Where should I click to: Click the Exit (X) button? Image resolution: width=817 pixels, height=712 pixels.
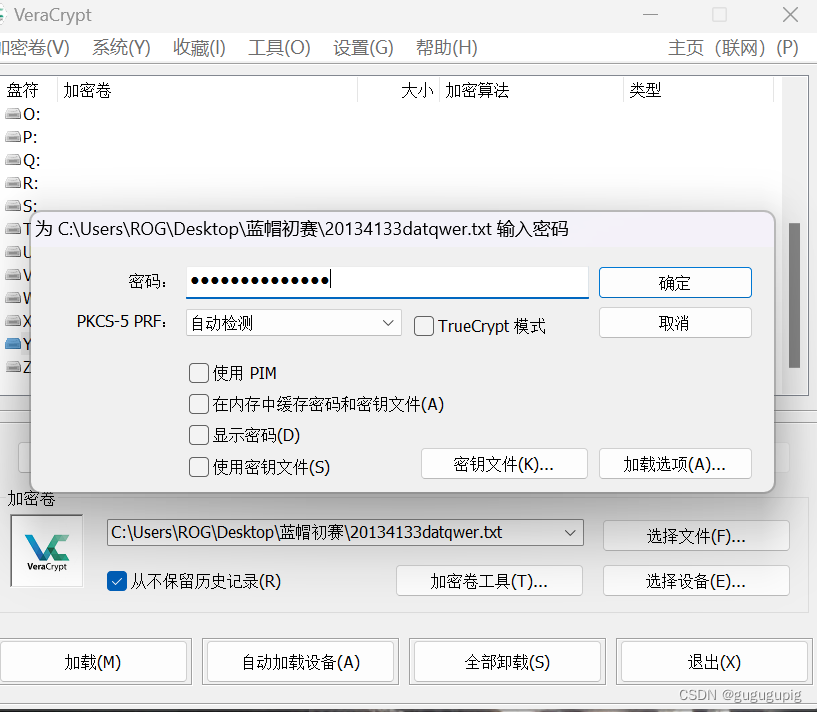714,661
